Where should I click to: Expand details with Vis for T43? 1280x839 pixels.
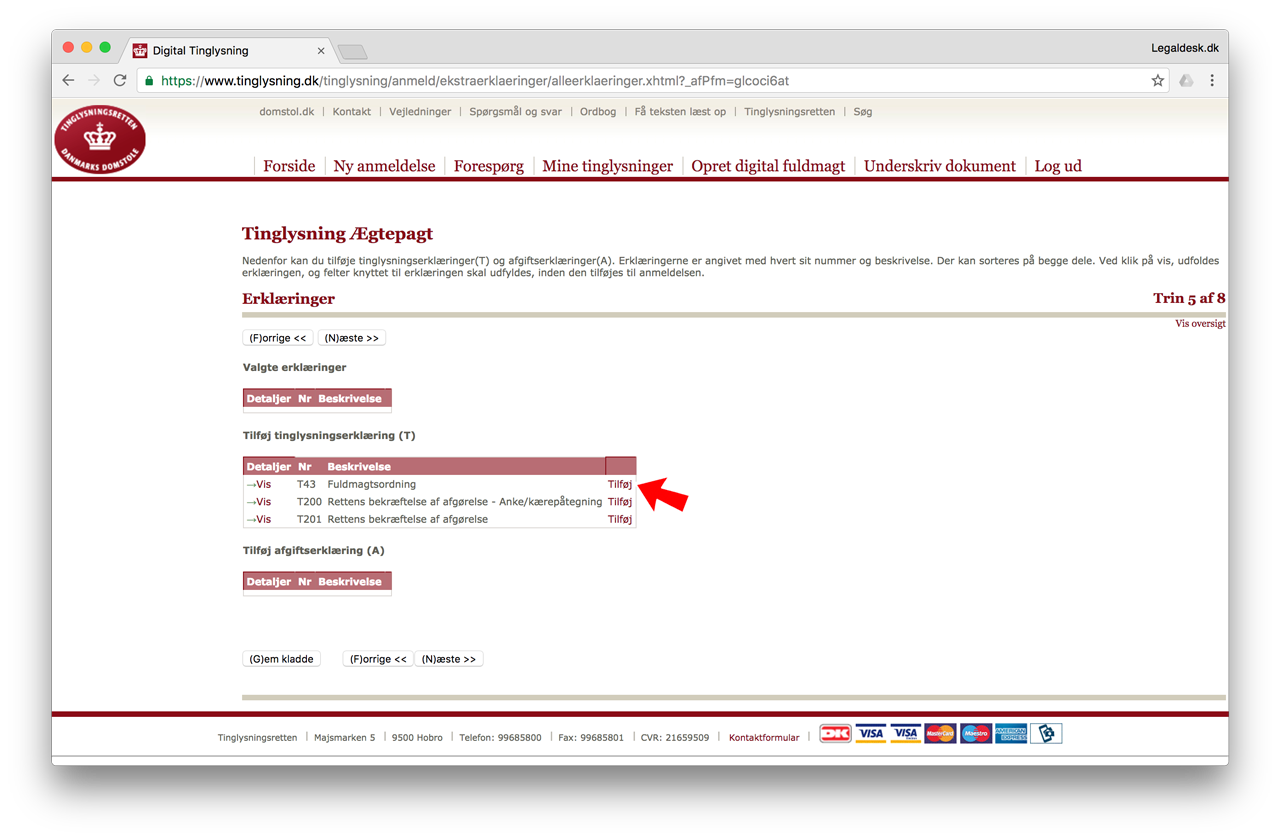[259, 484]
